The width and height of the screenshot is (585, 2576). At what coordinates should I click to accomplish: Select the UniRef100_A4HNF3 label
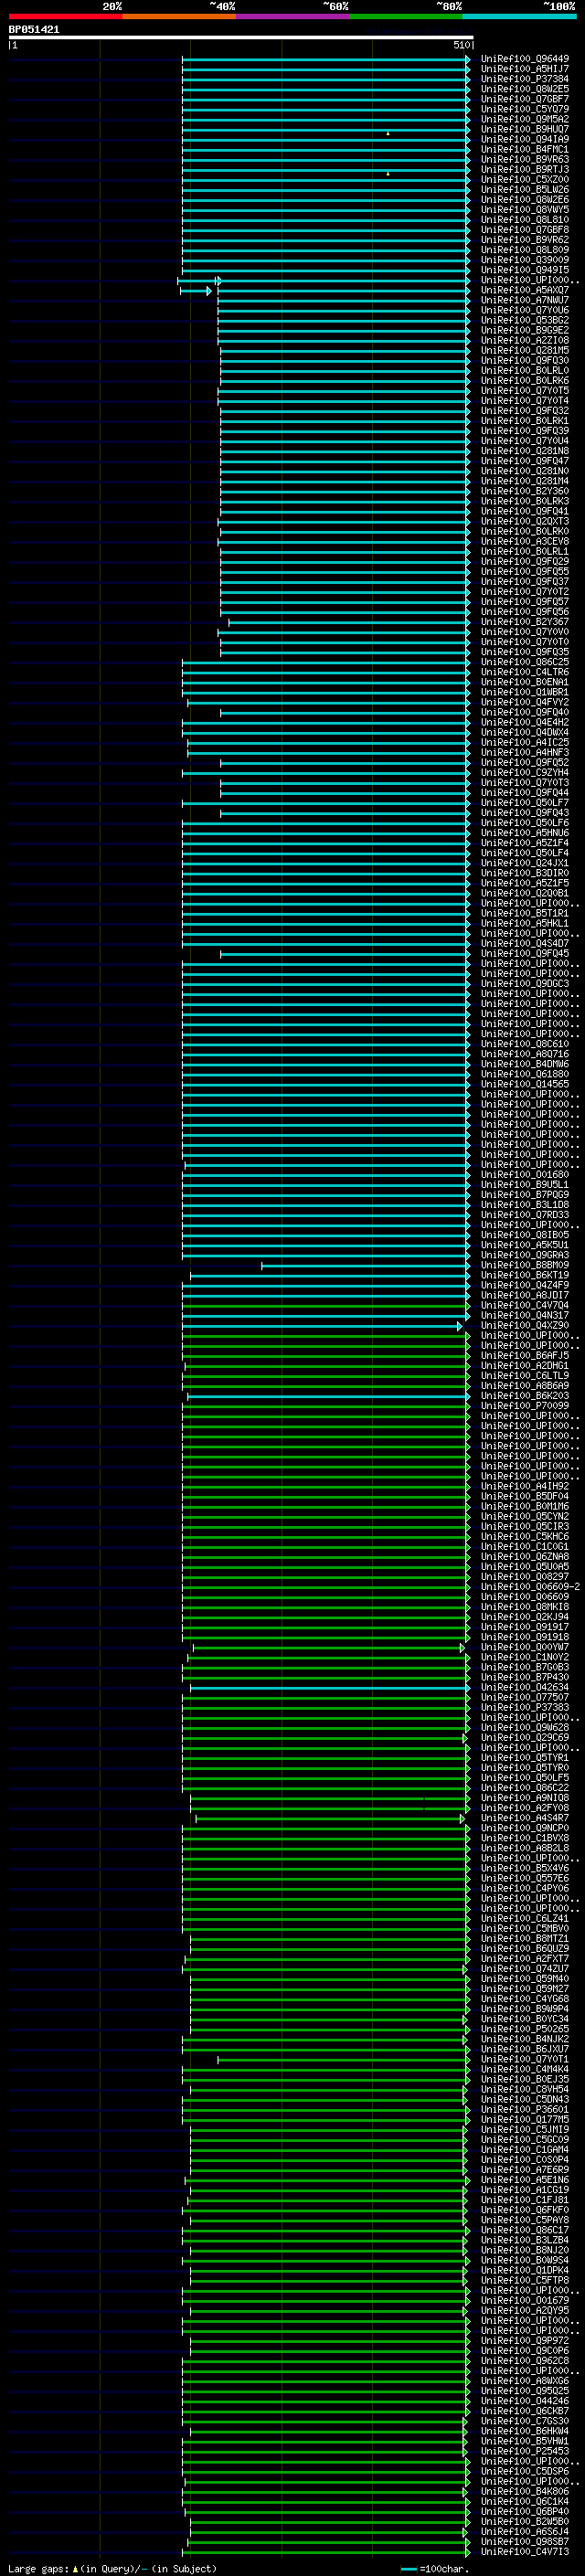[x=525, y=753]
